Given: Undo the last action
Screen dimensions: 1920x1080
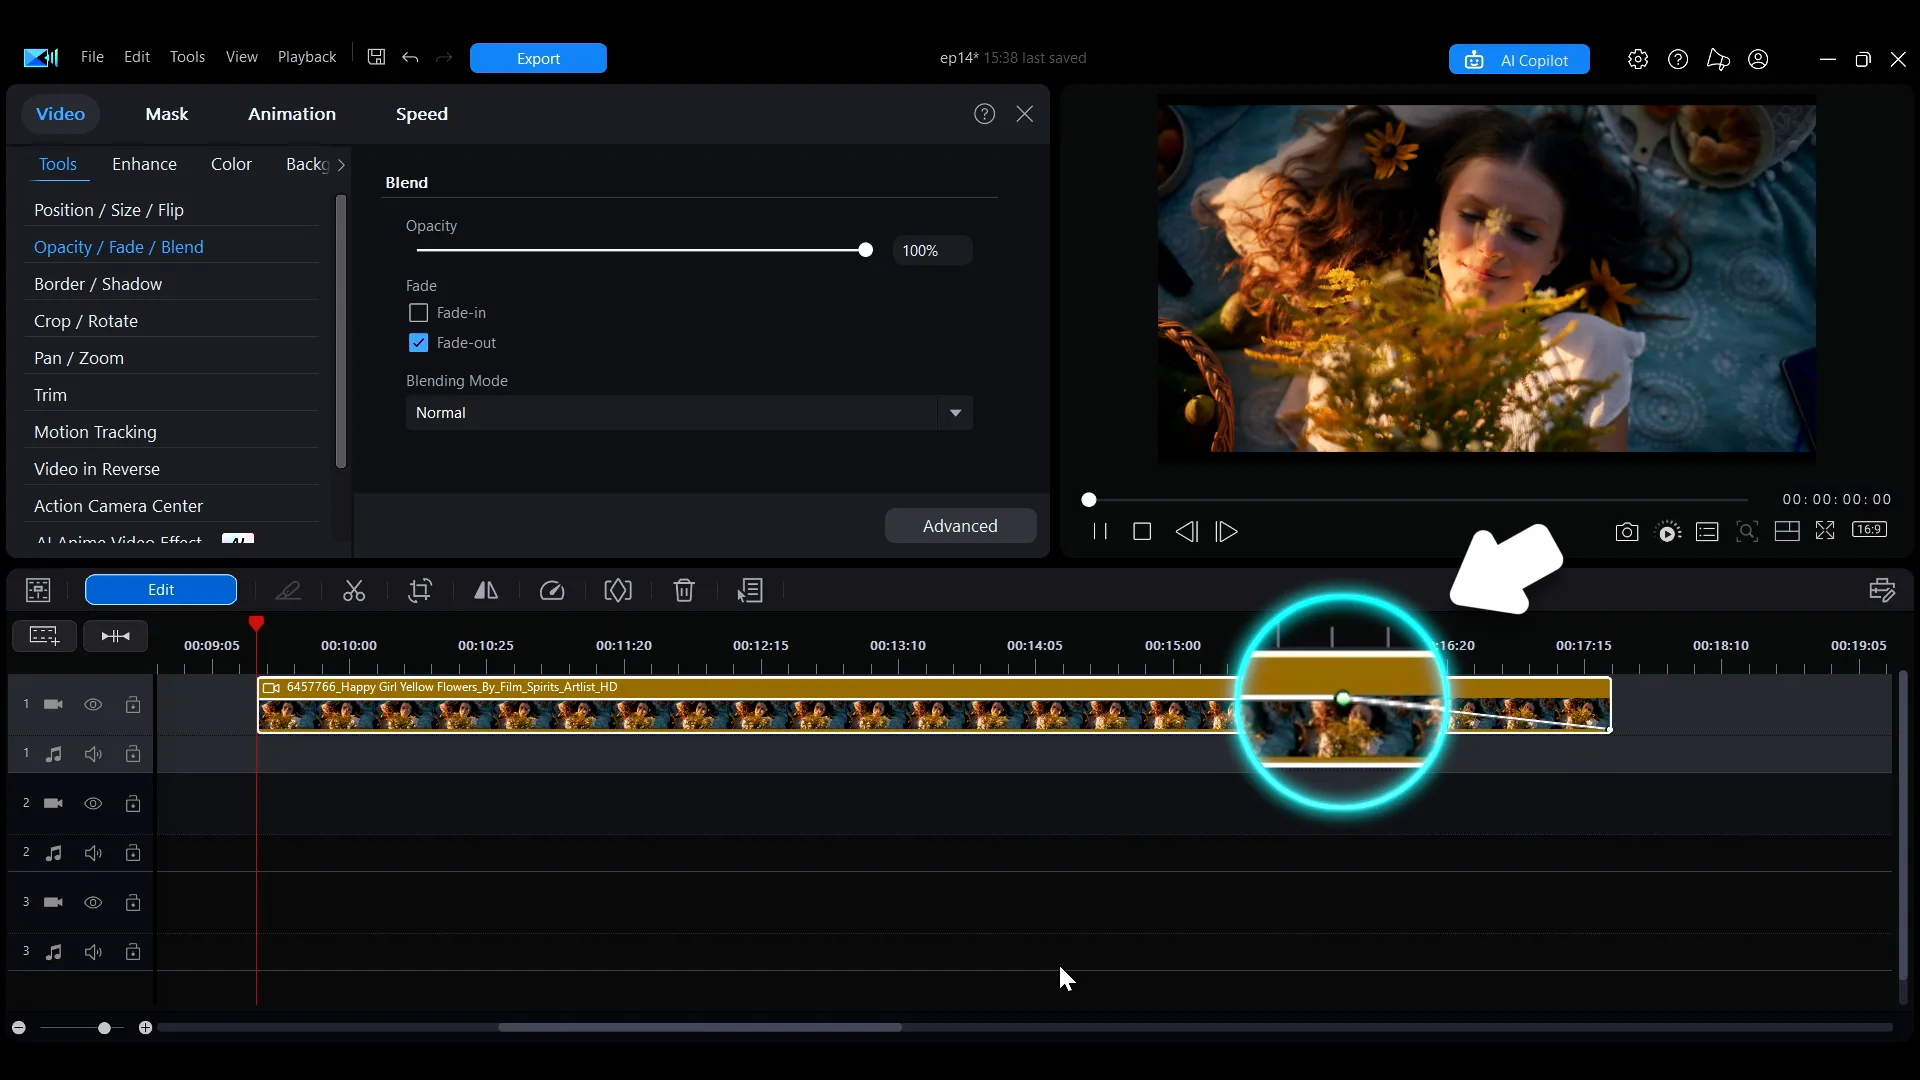Looking at the screenshot, I should pos(410,57).
